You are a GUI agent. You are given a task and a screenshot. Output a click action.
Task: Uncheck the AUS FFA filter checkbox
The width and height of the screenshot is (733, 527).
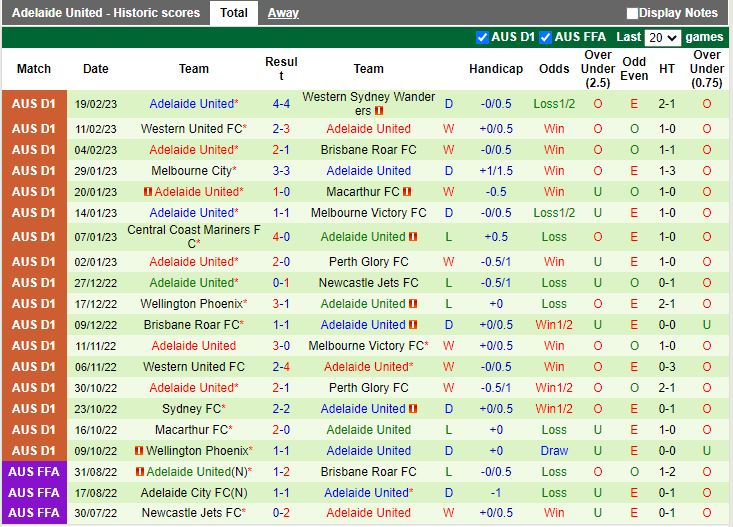545,37
